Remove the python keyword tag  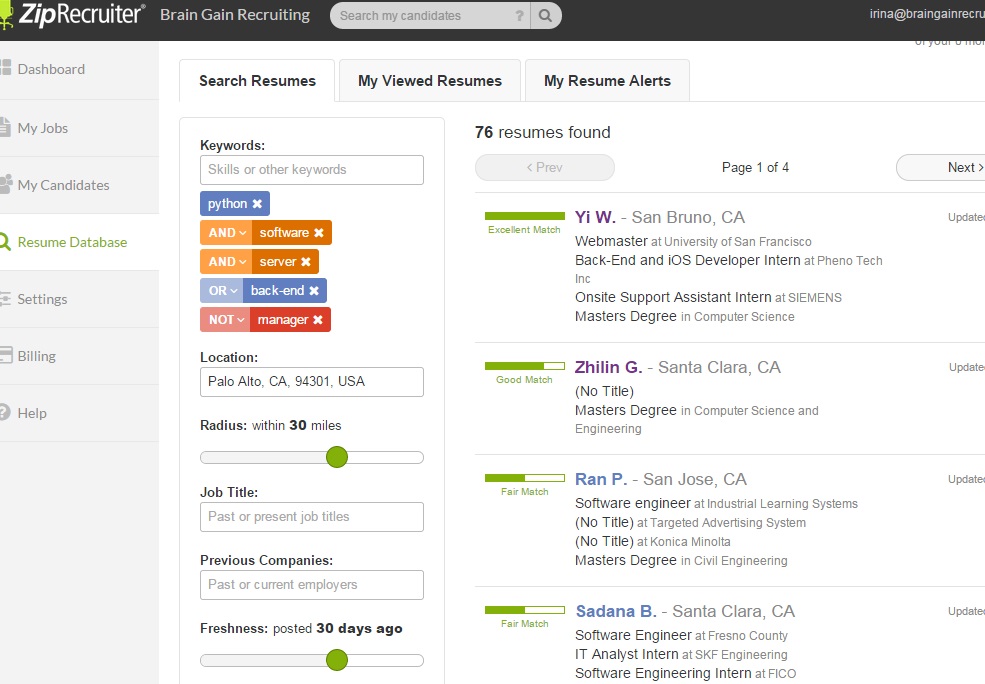[257, 204]
